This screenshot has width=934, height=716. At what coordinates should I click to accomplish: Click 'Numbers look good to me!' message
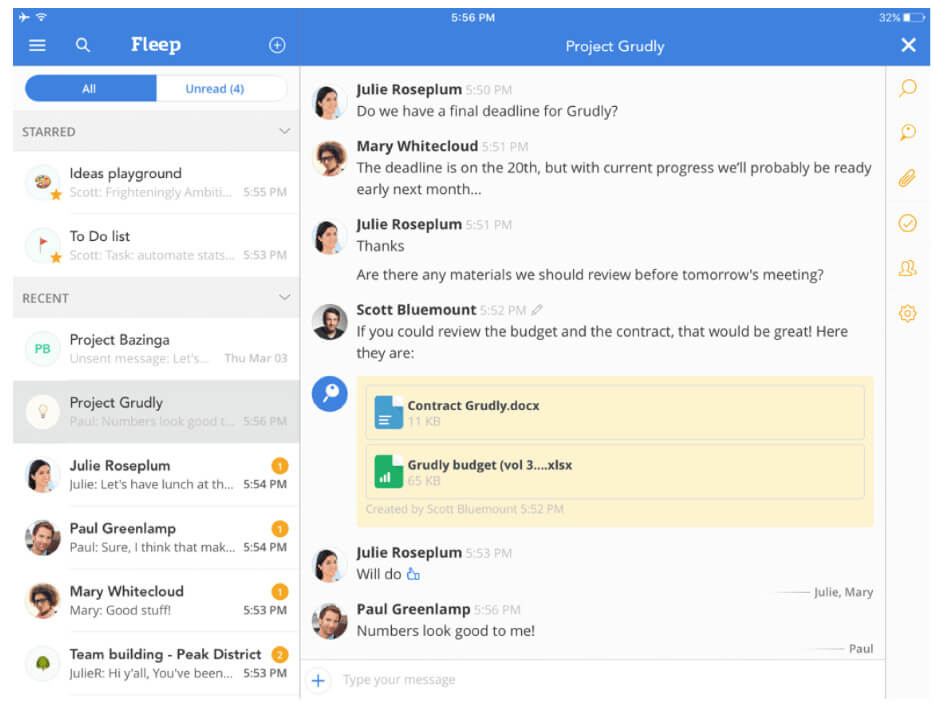(446, 631)
